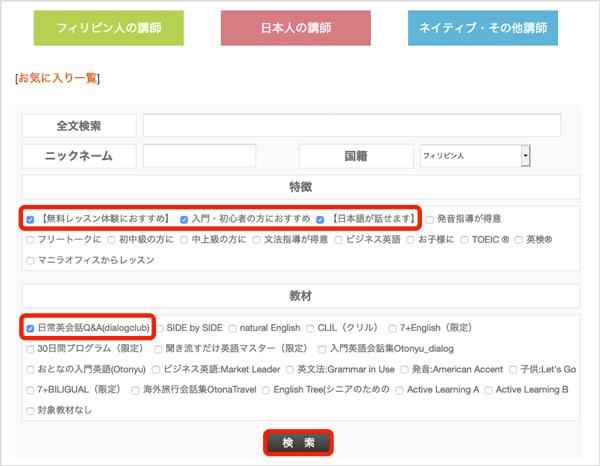Viewport: 600px width, 466px height.
Task: Enable the 発音指導が得意 checkbox
Action: tap(430, 219)
